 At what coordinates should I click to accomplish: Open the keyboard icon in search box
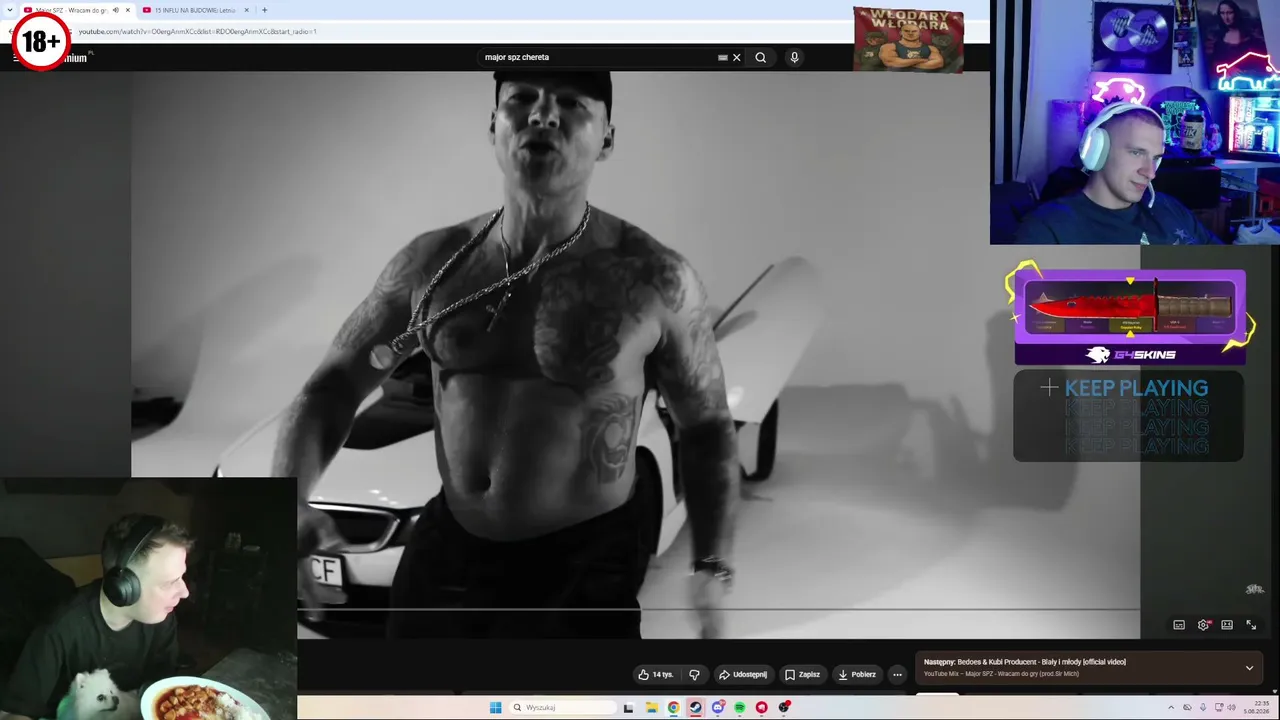point(723,57)
